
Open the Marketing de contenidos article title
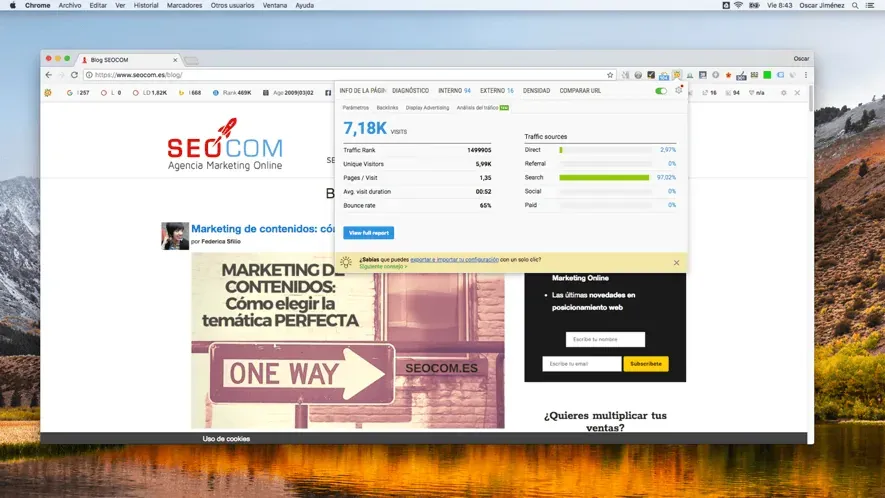click(263, 229)
